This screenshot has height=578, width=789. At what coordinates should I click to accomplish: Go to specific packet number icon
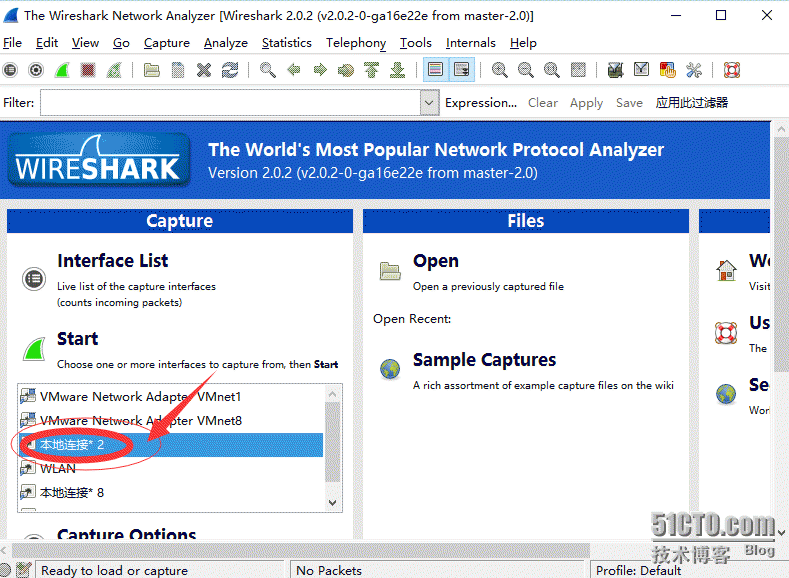(346, 70)
